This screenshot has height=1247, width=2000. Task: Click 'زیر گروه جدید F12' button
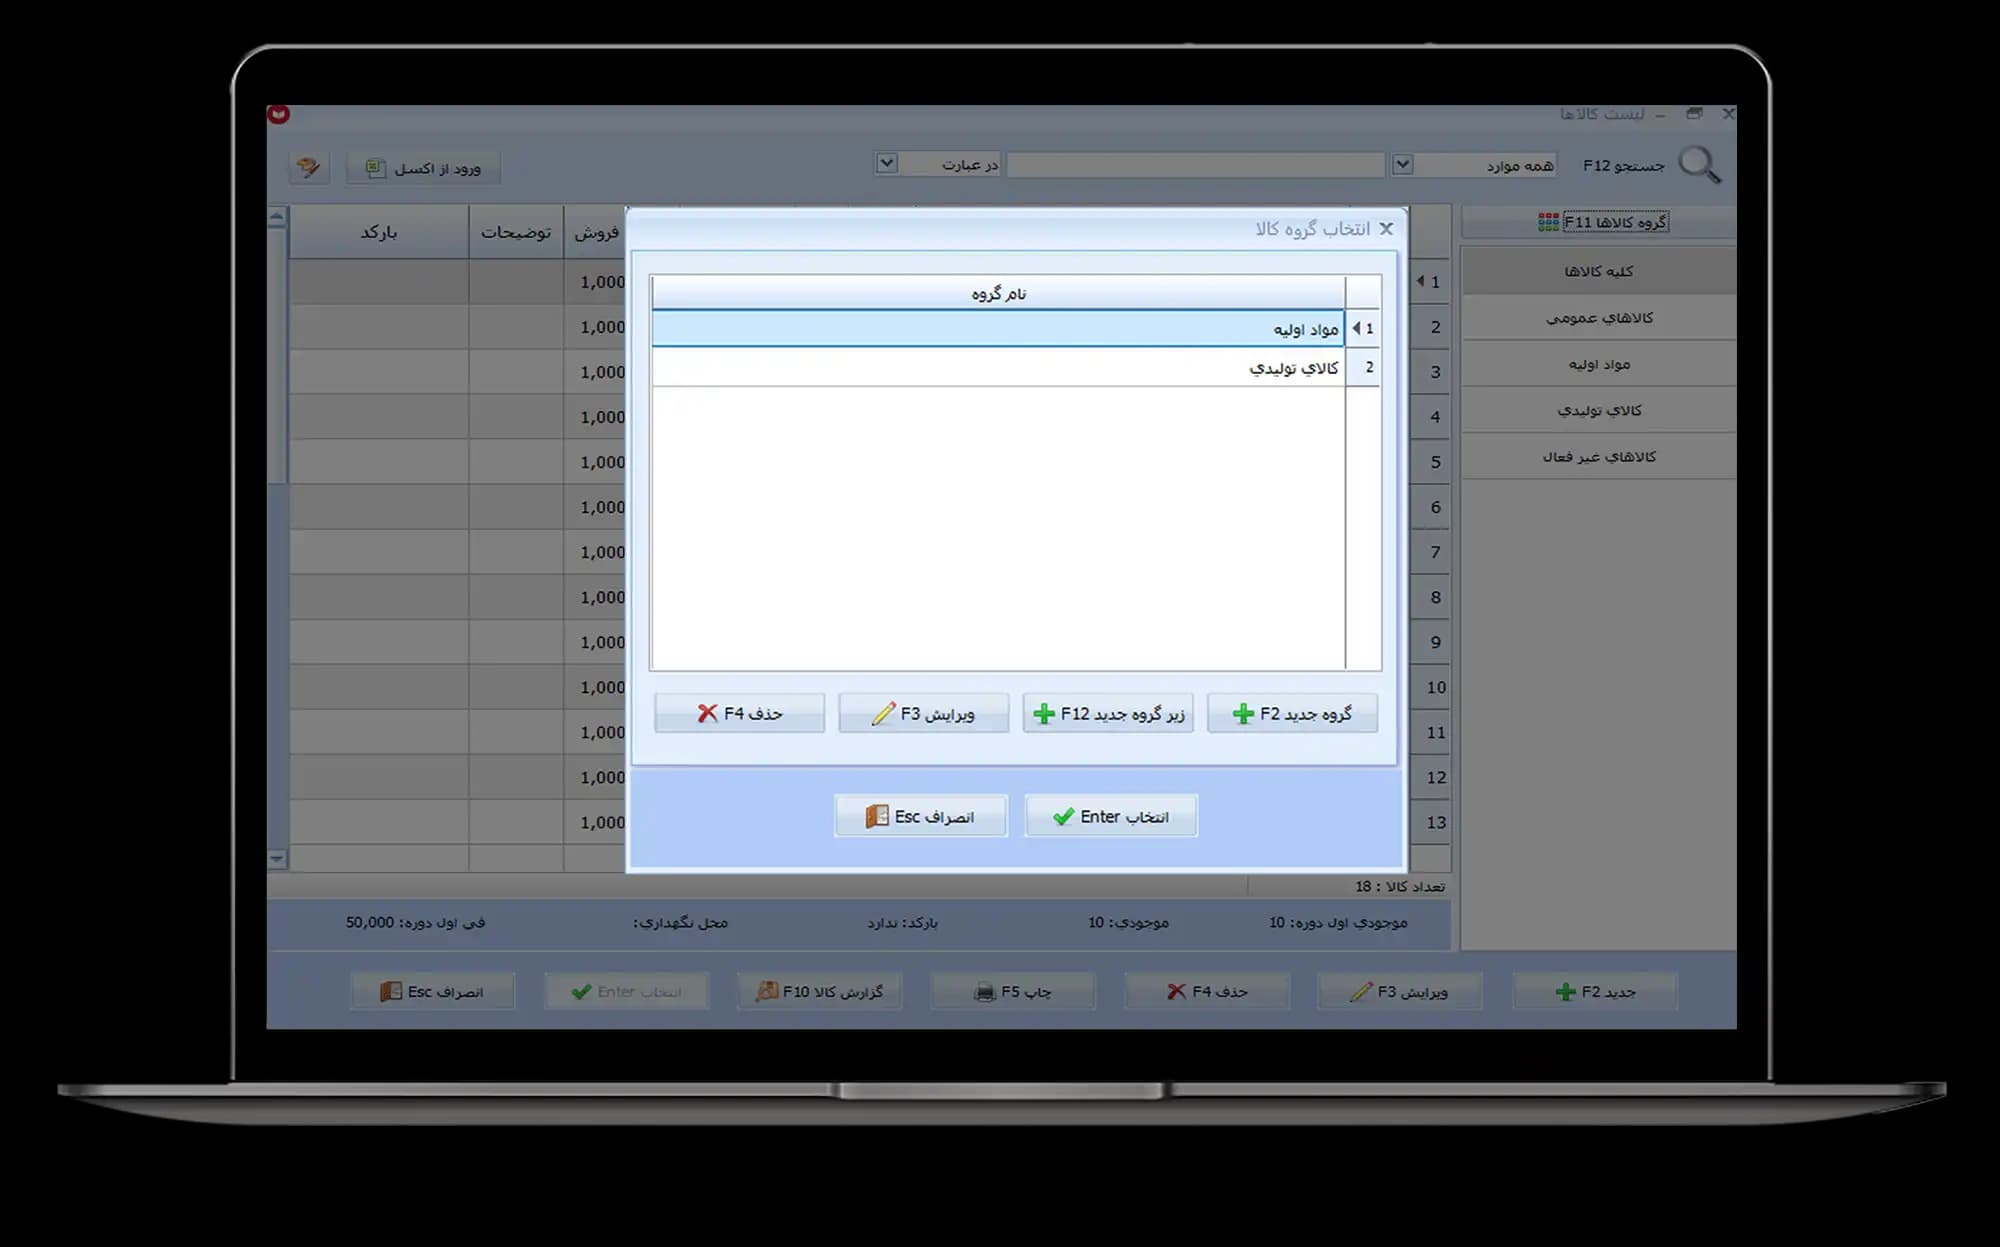1108,713
